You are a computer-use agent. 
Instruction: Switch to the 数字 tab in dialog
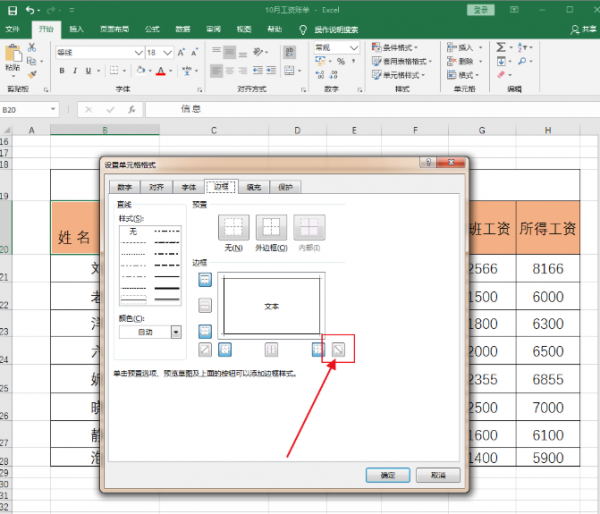(125, 187)
